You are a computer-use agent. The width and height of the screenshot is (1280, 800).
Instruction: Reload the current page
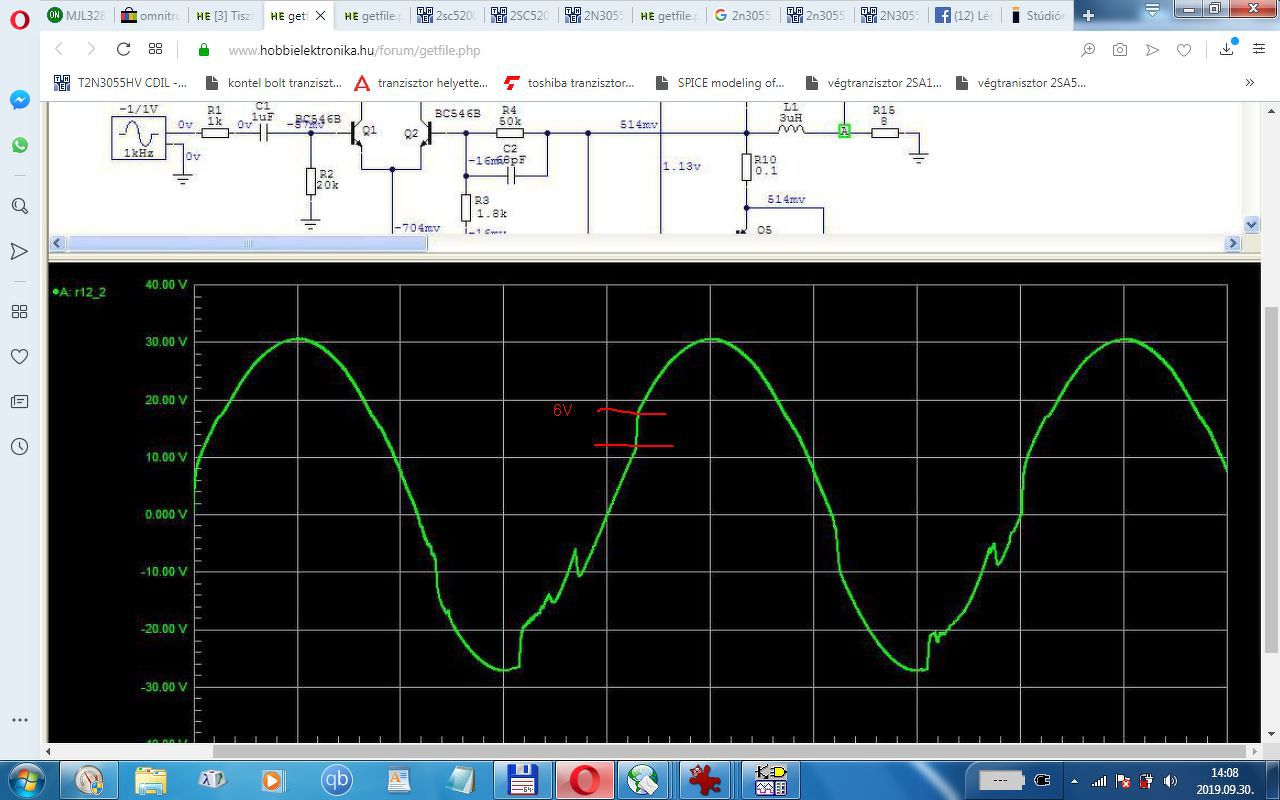123,49
